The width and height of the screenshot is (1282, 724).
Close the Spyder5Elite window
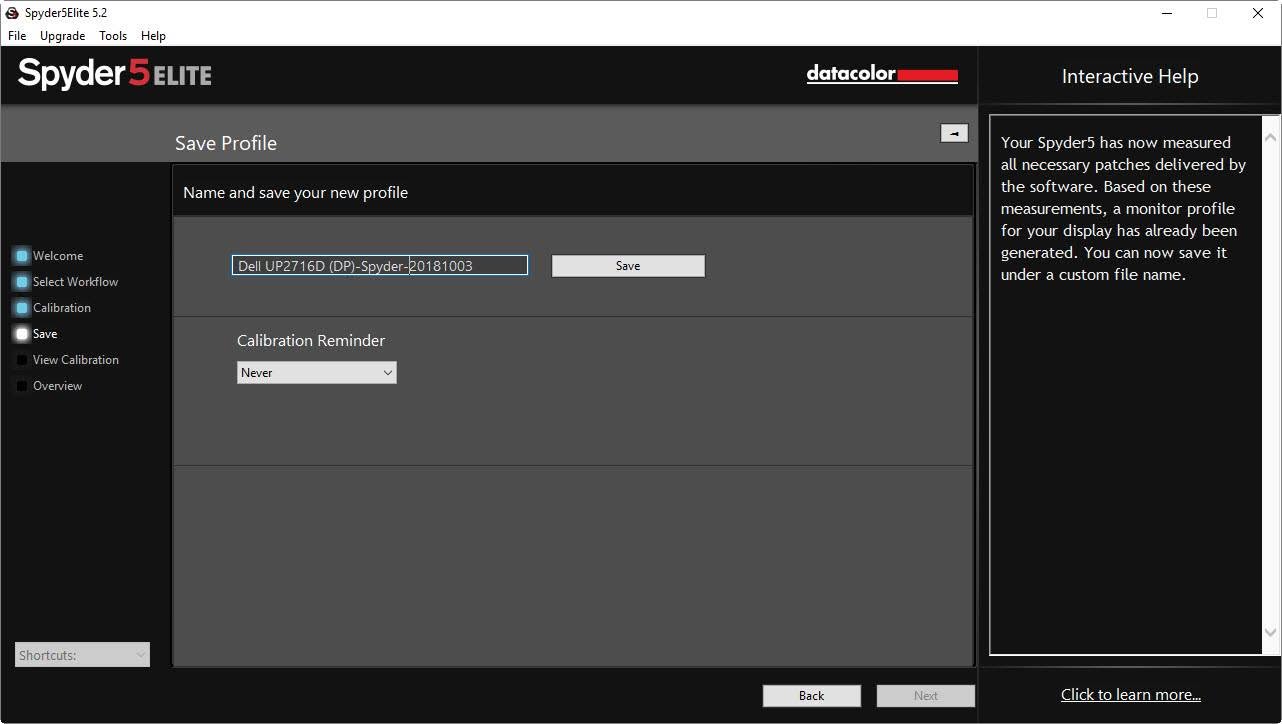(x=1258, y=13)
